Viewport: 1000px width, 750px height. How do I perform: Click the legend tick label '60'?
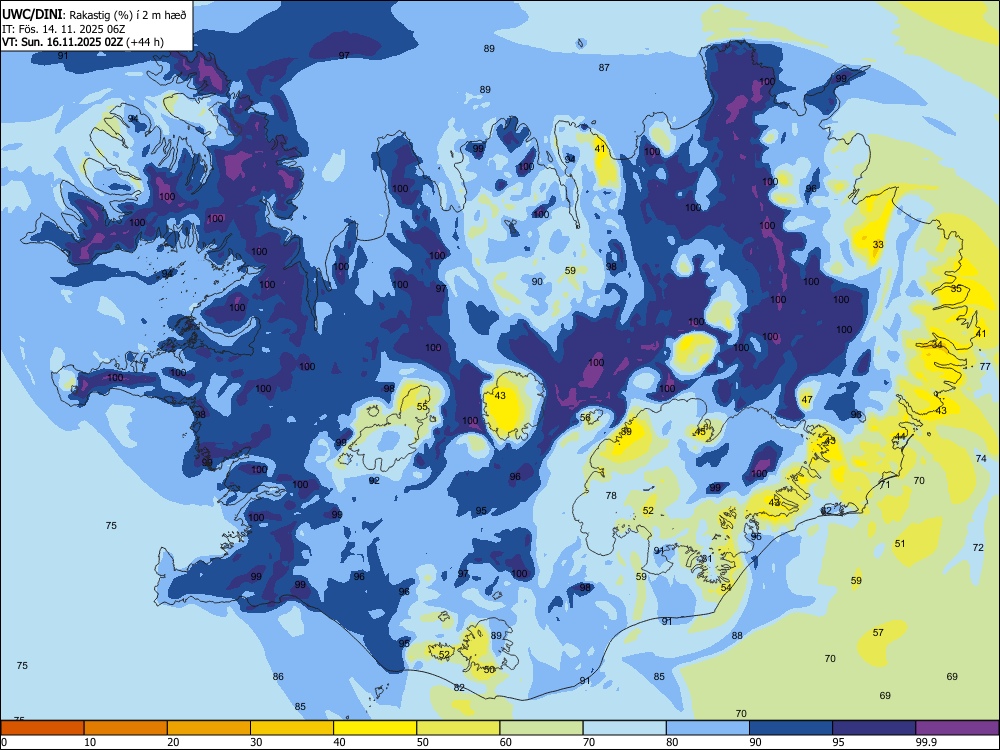(x=506, y=742)
